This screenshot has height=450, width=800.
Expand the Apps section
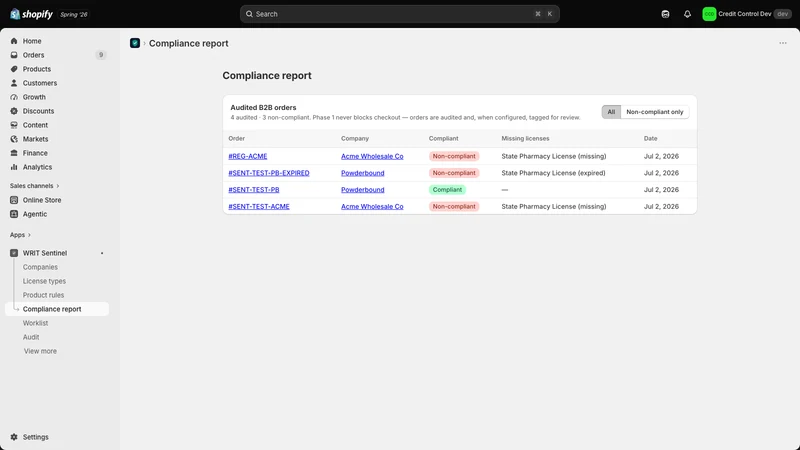[20, 235]
